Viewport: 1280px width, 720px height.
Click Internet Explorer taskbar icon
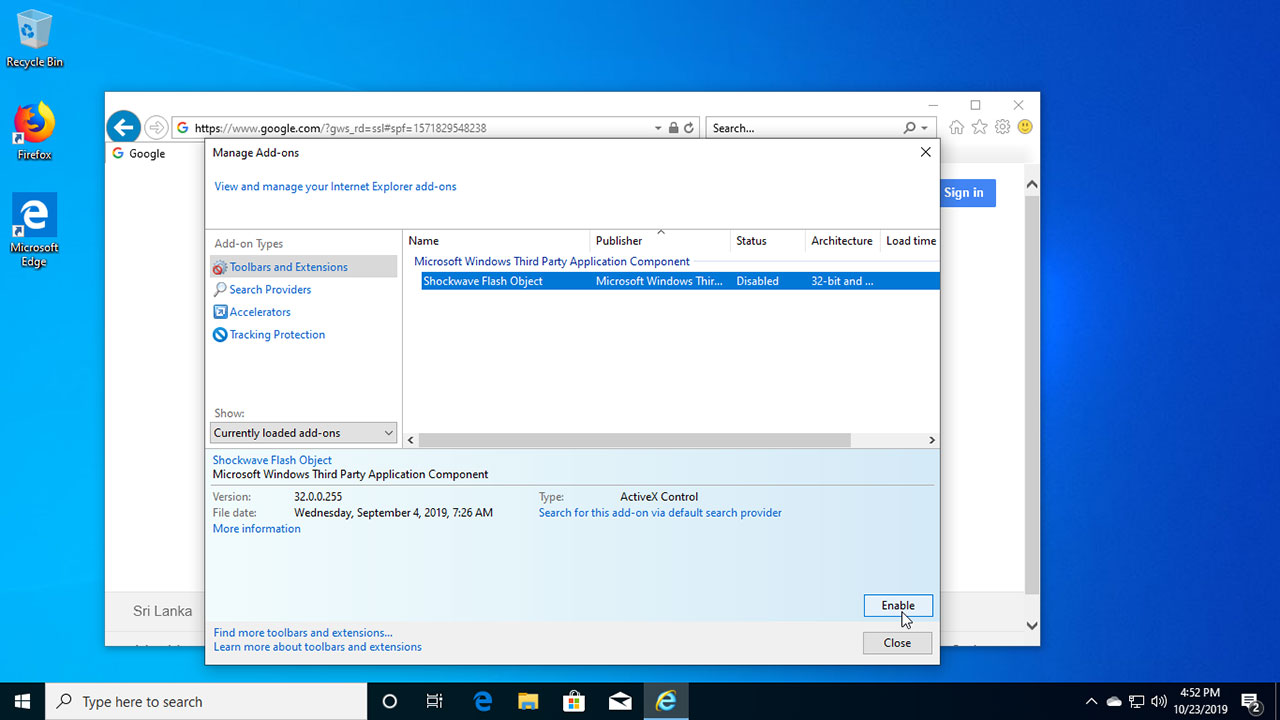pyautogui.click(x=666, y=701)
